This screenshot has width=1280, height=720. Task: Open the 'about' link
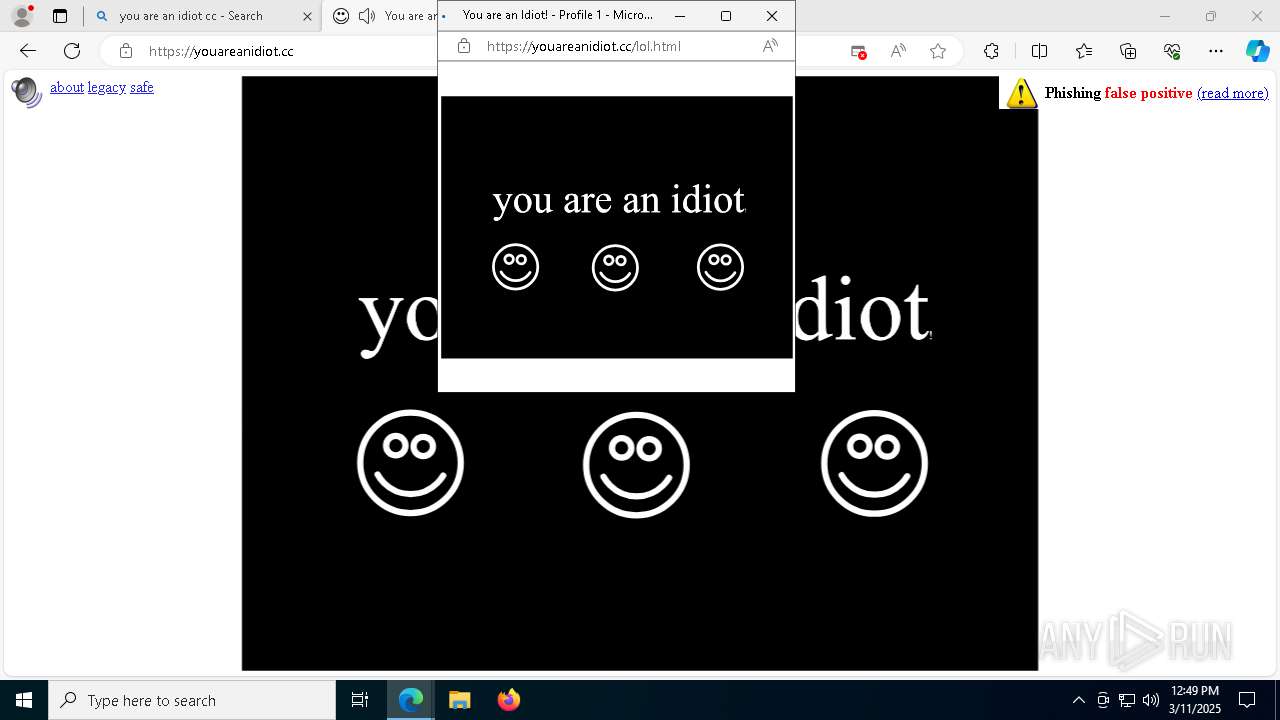tap(67, 88)
